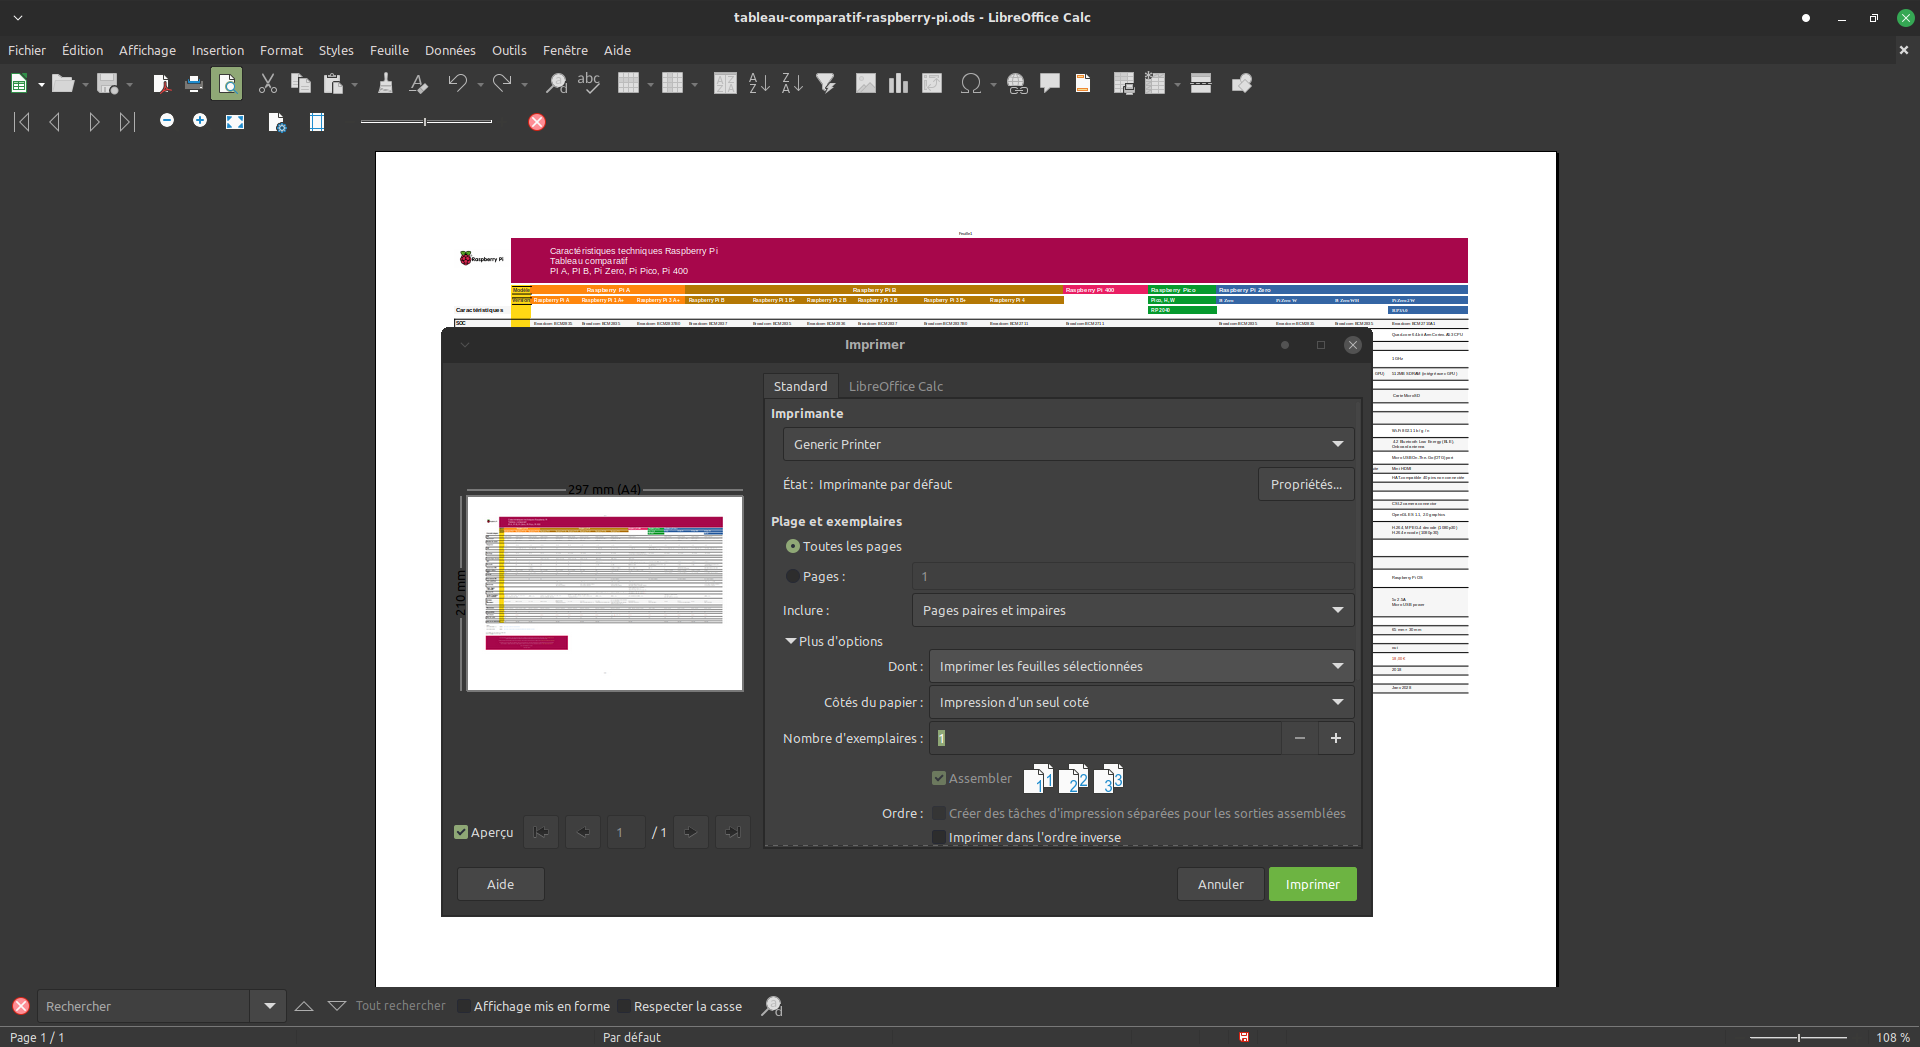Open the Données menu

click(450, 50)
